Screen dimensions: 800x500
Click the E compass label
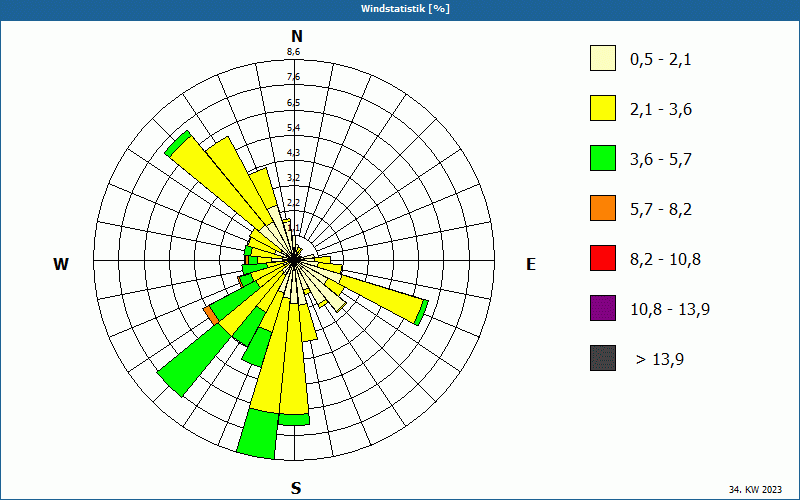(531, 264)
